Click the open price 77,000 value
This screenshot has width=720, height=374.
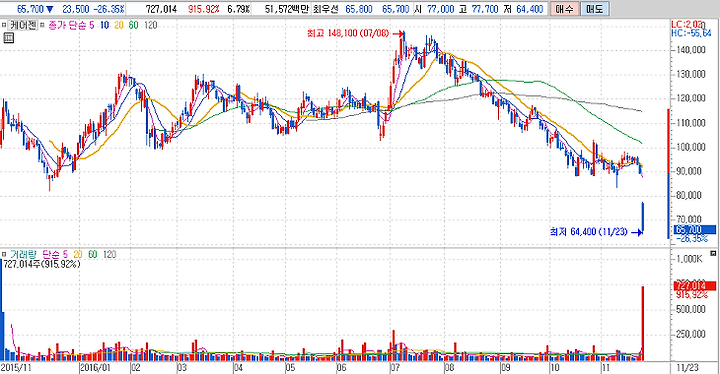tap(440, 9)
